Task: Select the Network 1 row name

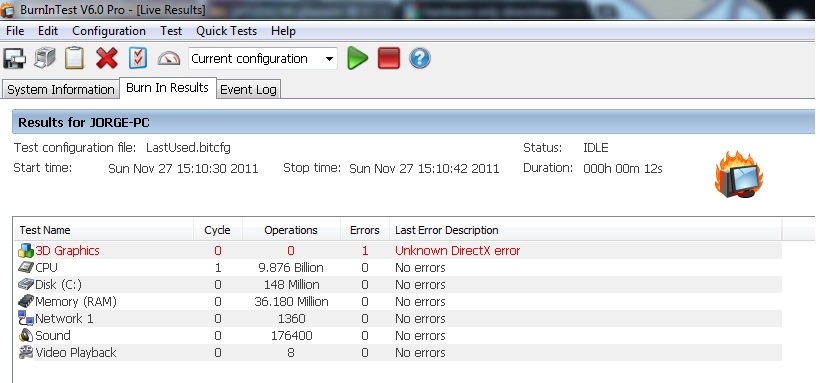Action: point(64,319)
